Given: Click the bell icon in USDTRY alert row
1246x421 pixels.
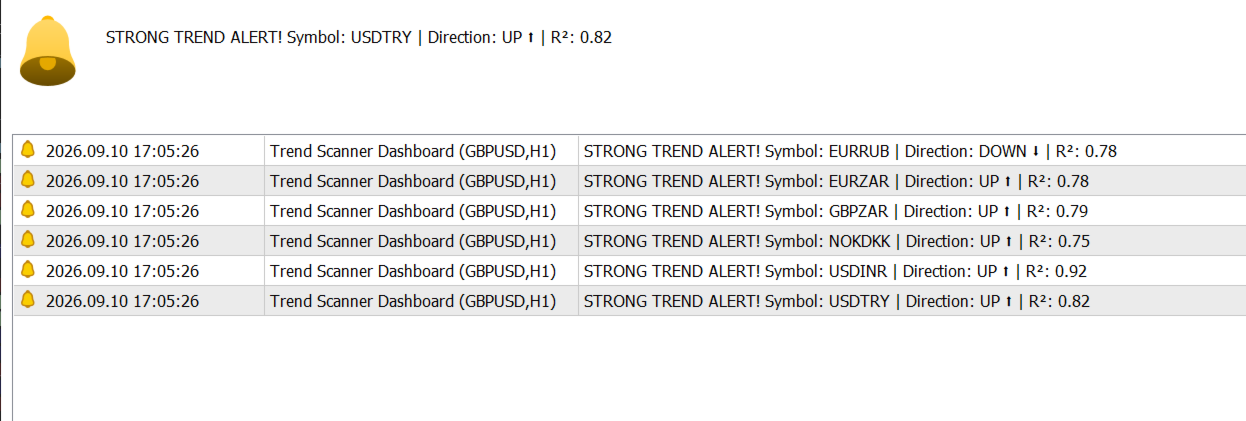Looking at the screenshot, I should pyautogui.click(x=28, y=300).
